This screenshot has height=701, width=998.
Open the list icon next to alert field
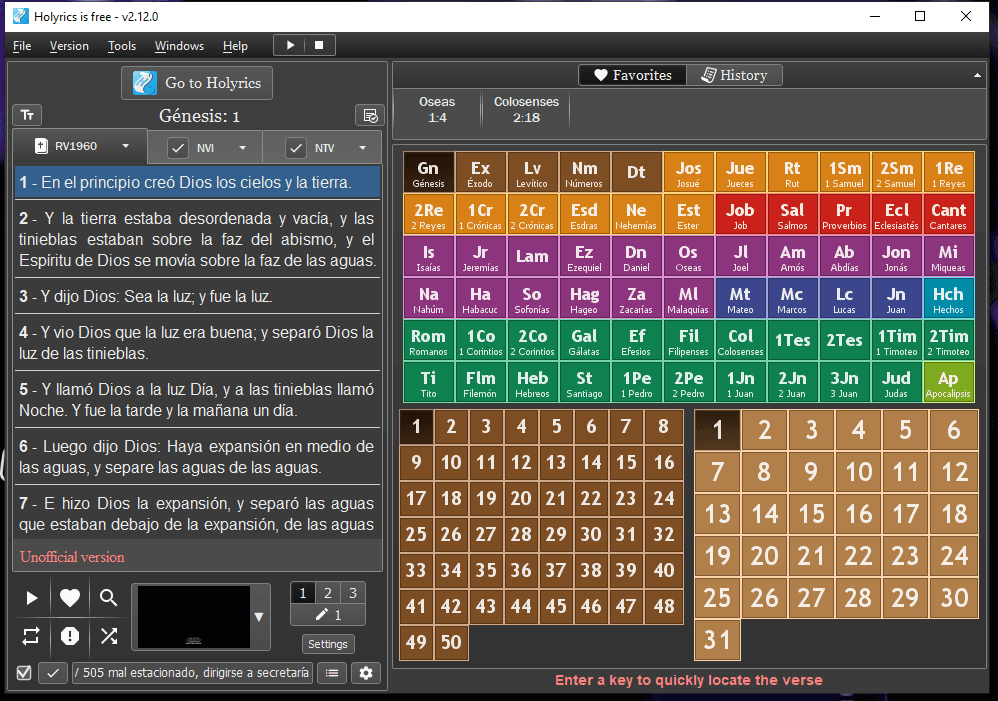[x=331, y=673]
